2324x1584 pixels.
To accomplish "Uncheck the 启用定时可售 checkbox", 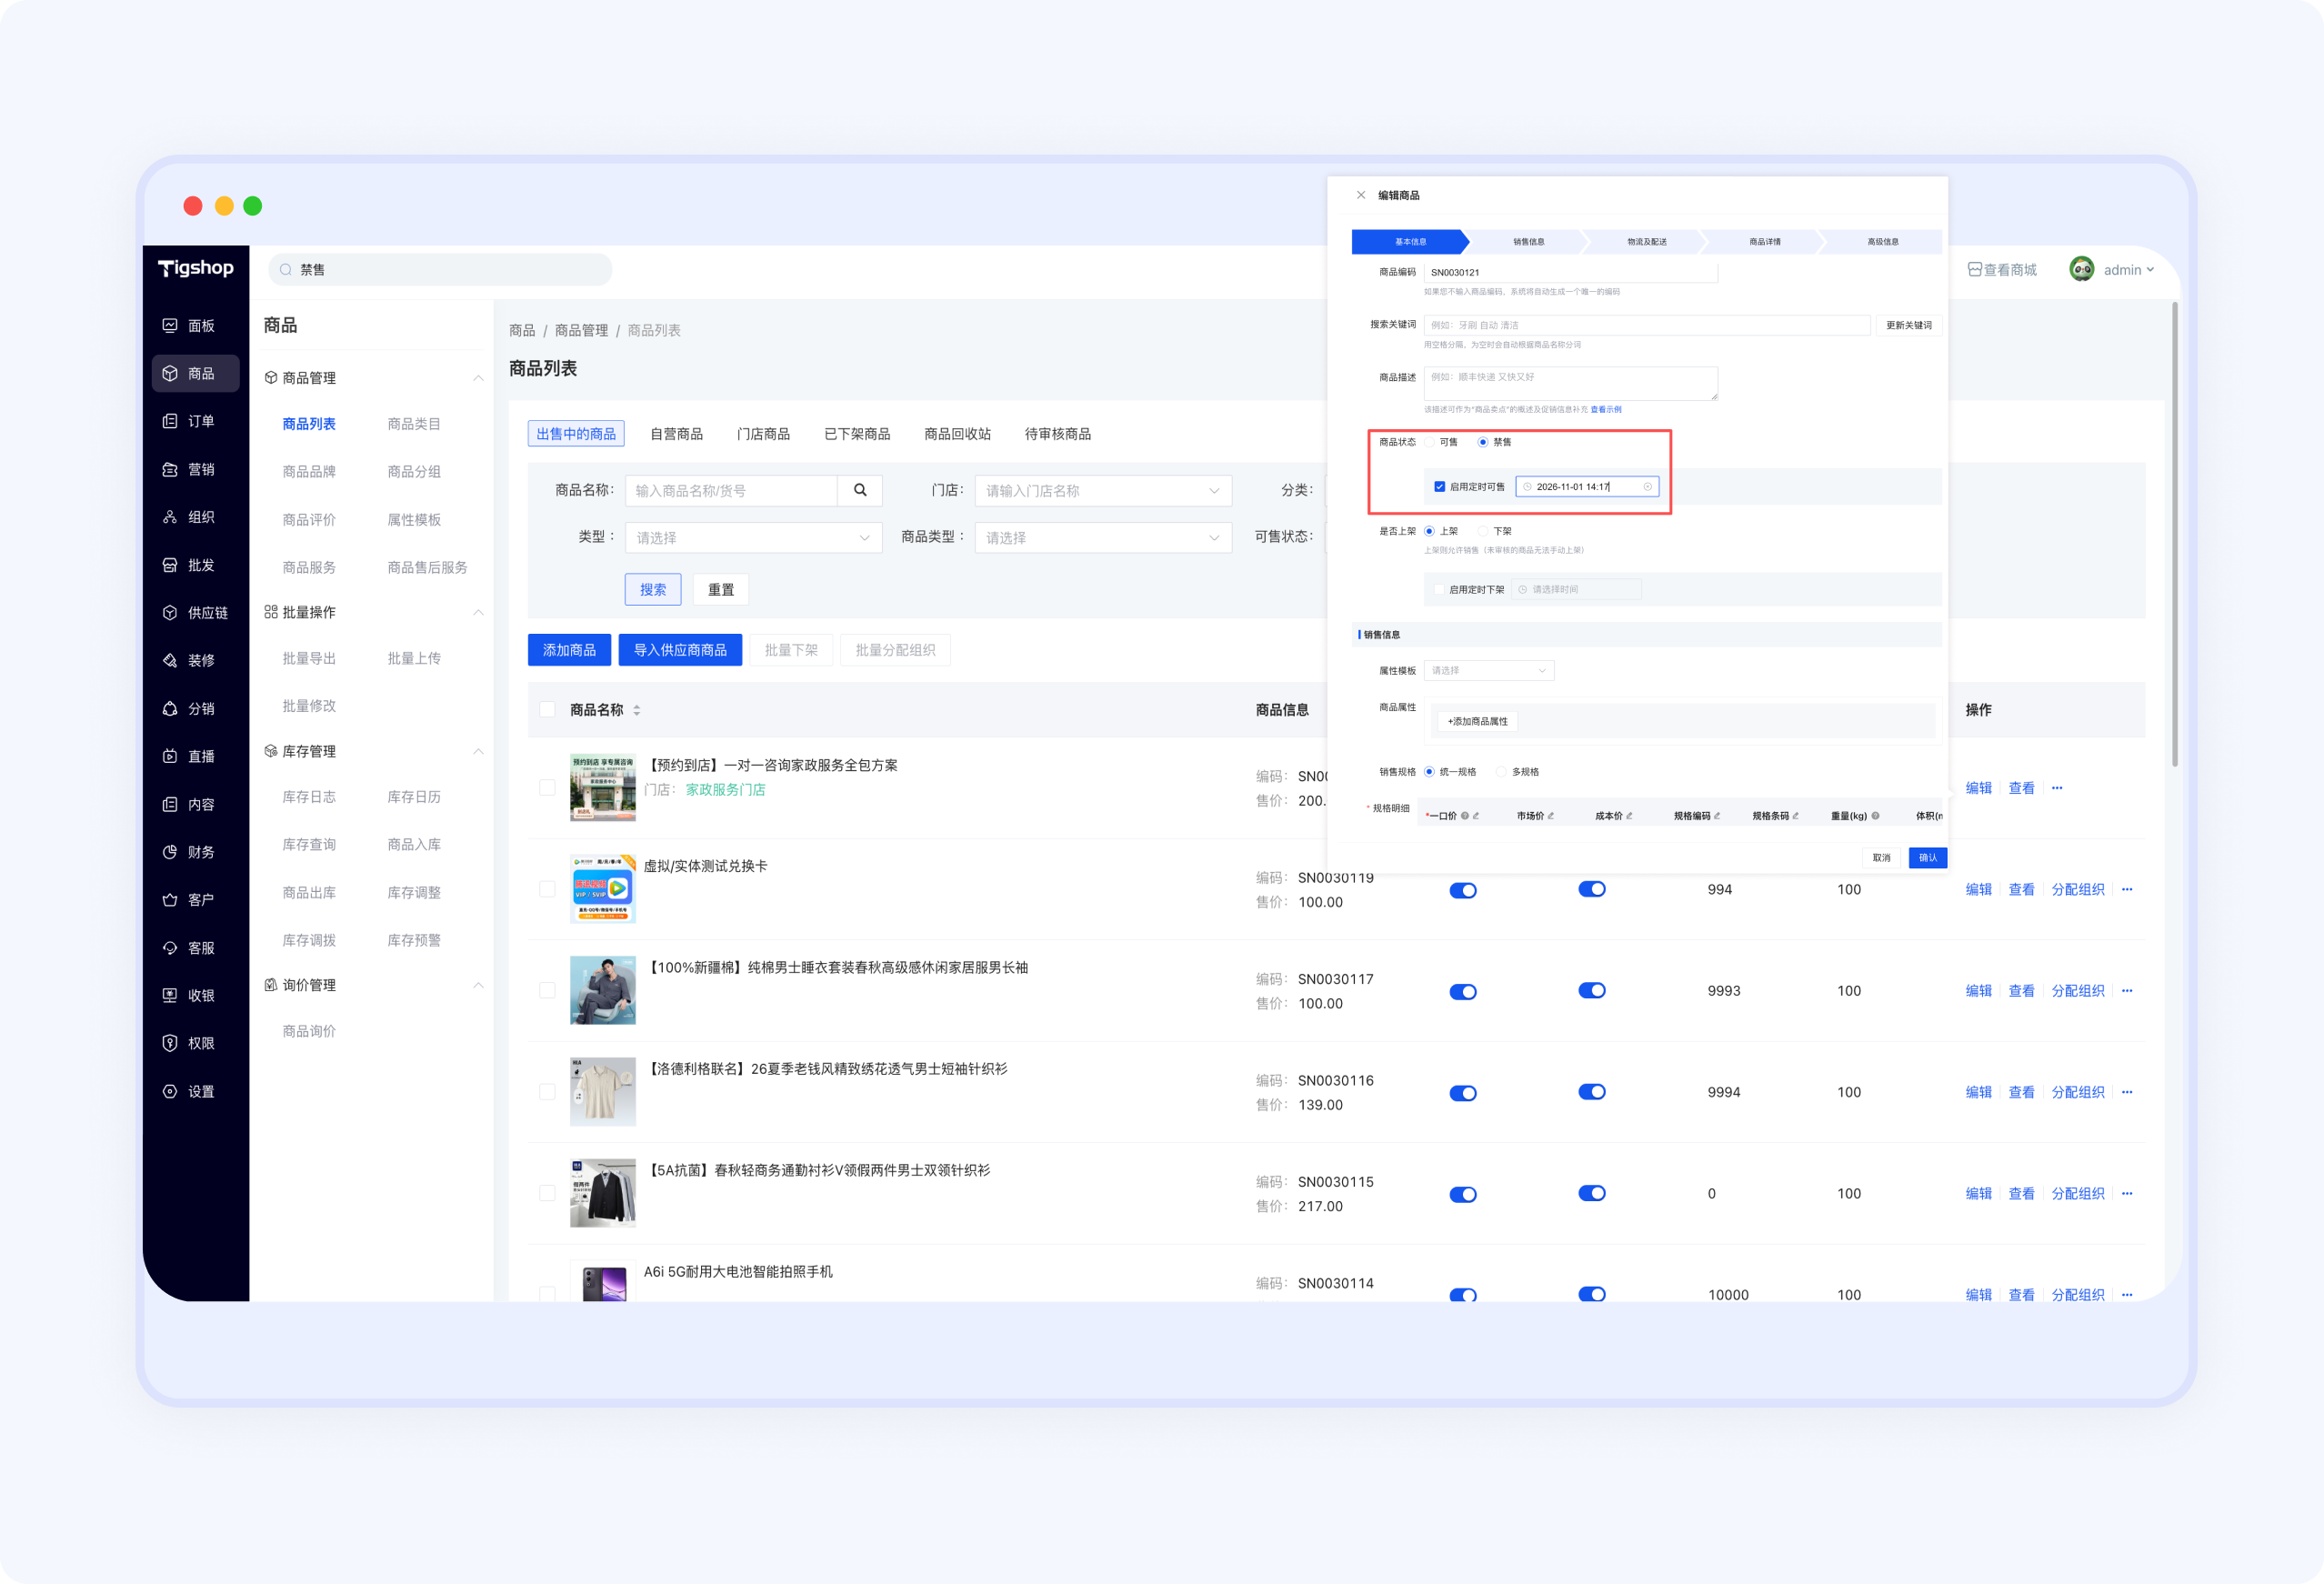I will point(1440,487).
